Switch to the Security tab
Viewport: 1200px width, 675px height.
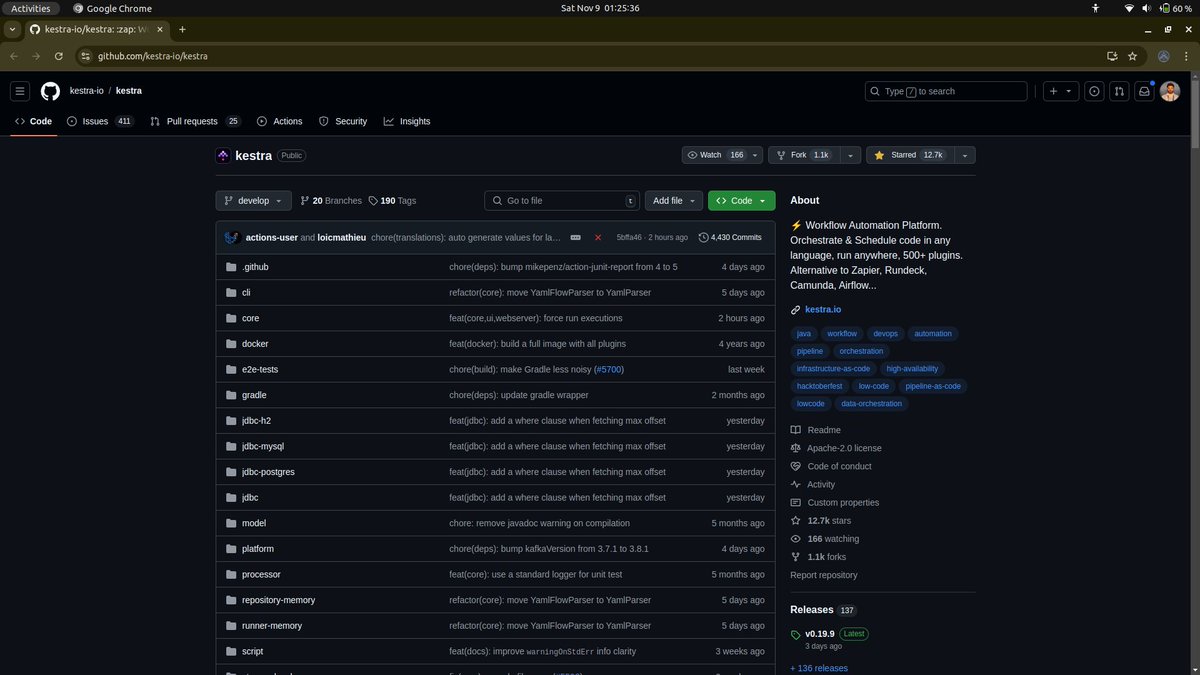343,121
